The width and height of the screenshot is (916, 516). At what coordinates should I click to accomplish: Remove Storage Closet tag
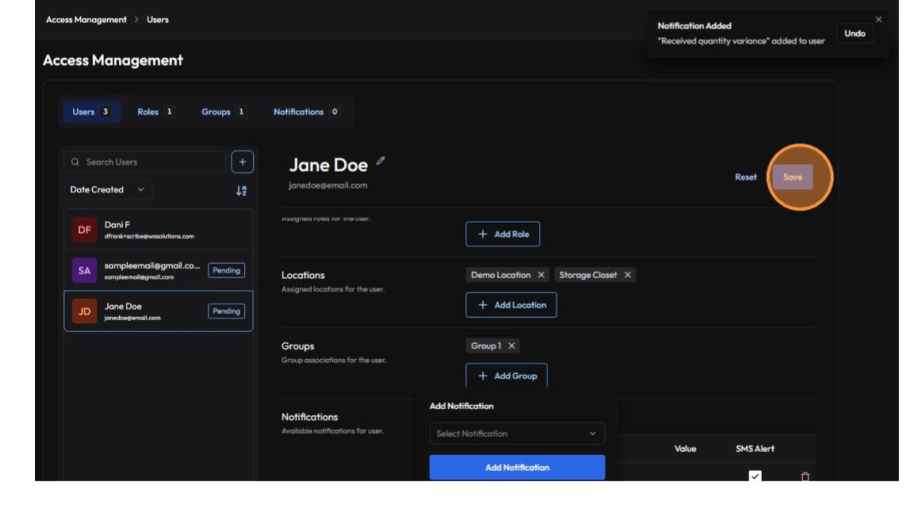pyautogui.click(x=627, y=275)
